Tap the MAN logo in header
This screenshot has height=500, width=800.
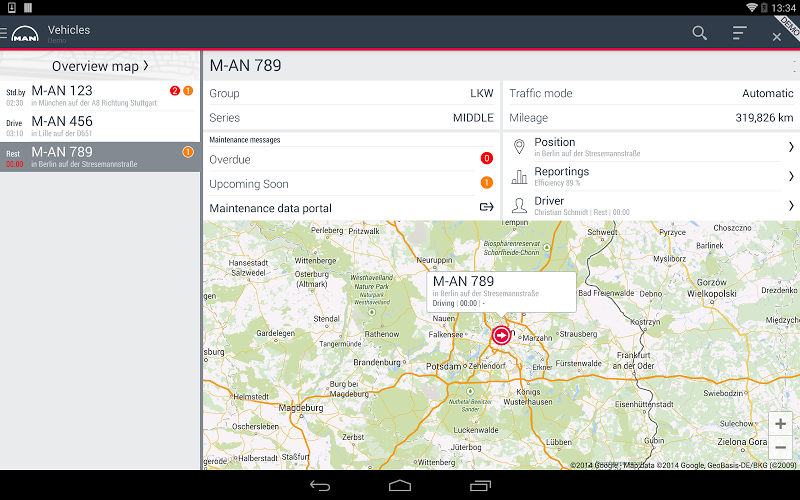[25, 34]
